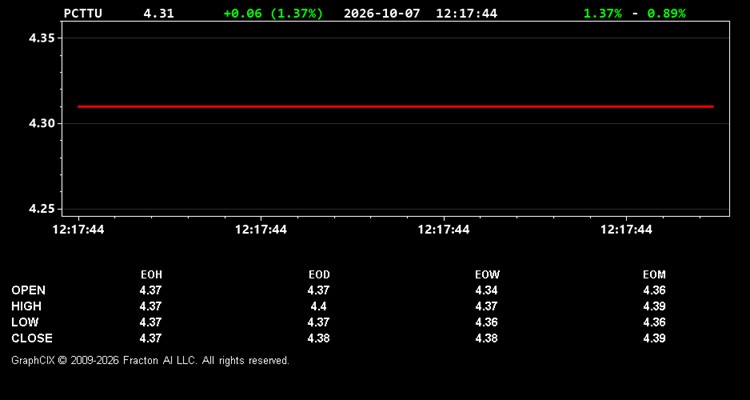Viewport: 750px width, 400px height.
Task: Click the EOW LOW value 4.36
Action: tap(486, 322)
